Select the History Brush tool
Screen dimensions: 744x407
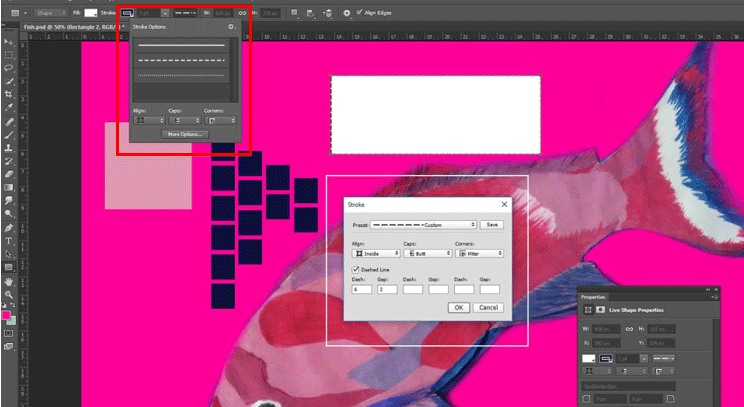[9, 161]
